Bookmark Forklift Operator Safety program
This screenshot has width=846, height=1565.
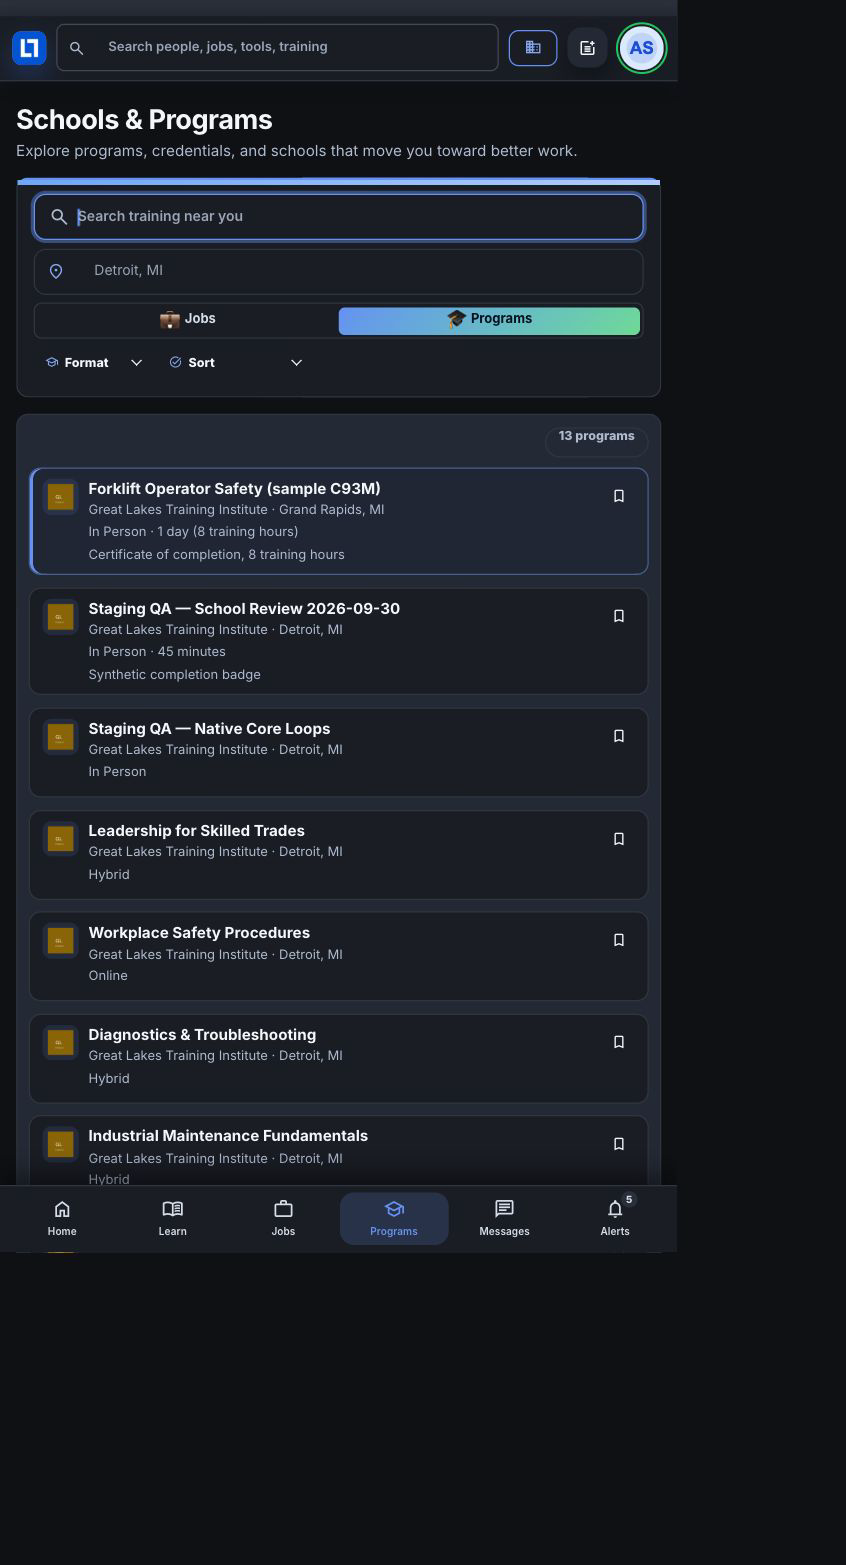[619, 496]
